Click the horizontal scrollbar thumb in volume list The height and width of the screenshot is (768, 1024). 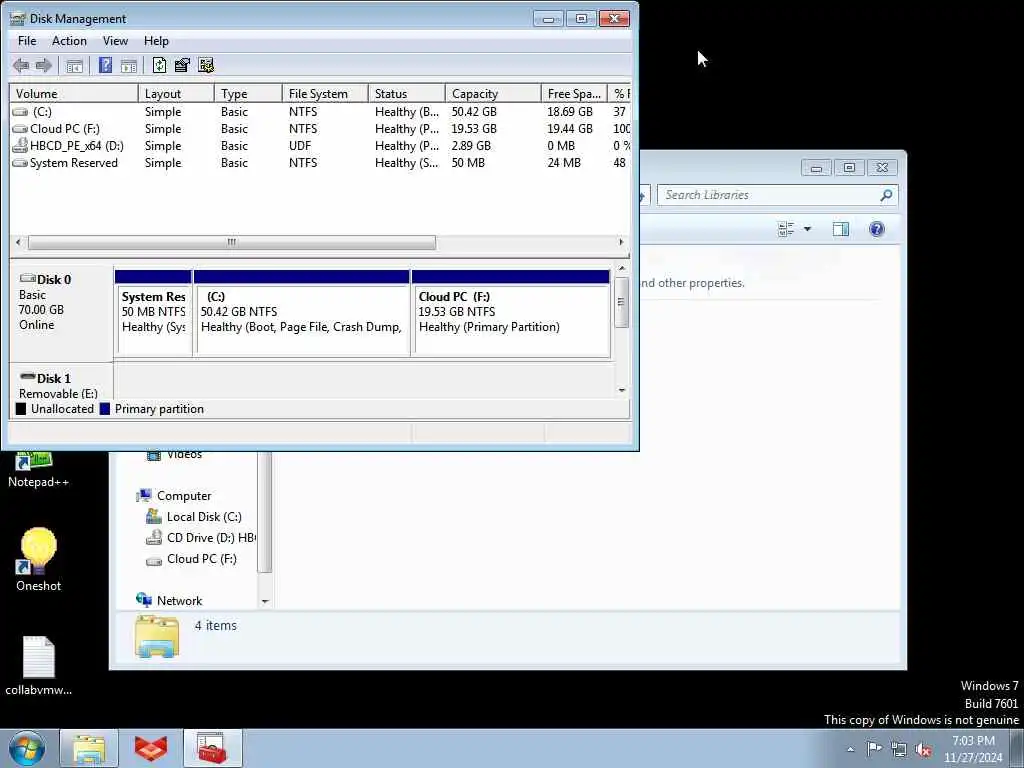pyautogui.click(x=232, y=242)
